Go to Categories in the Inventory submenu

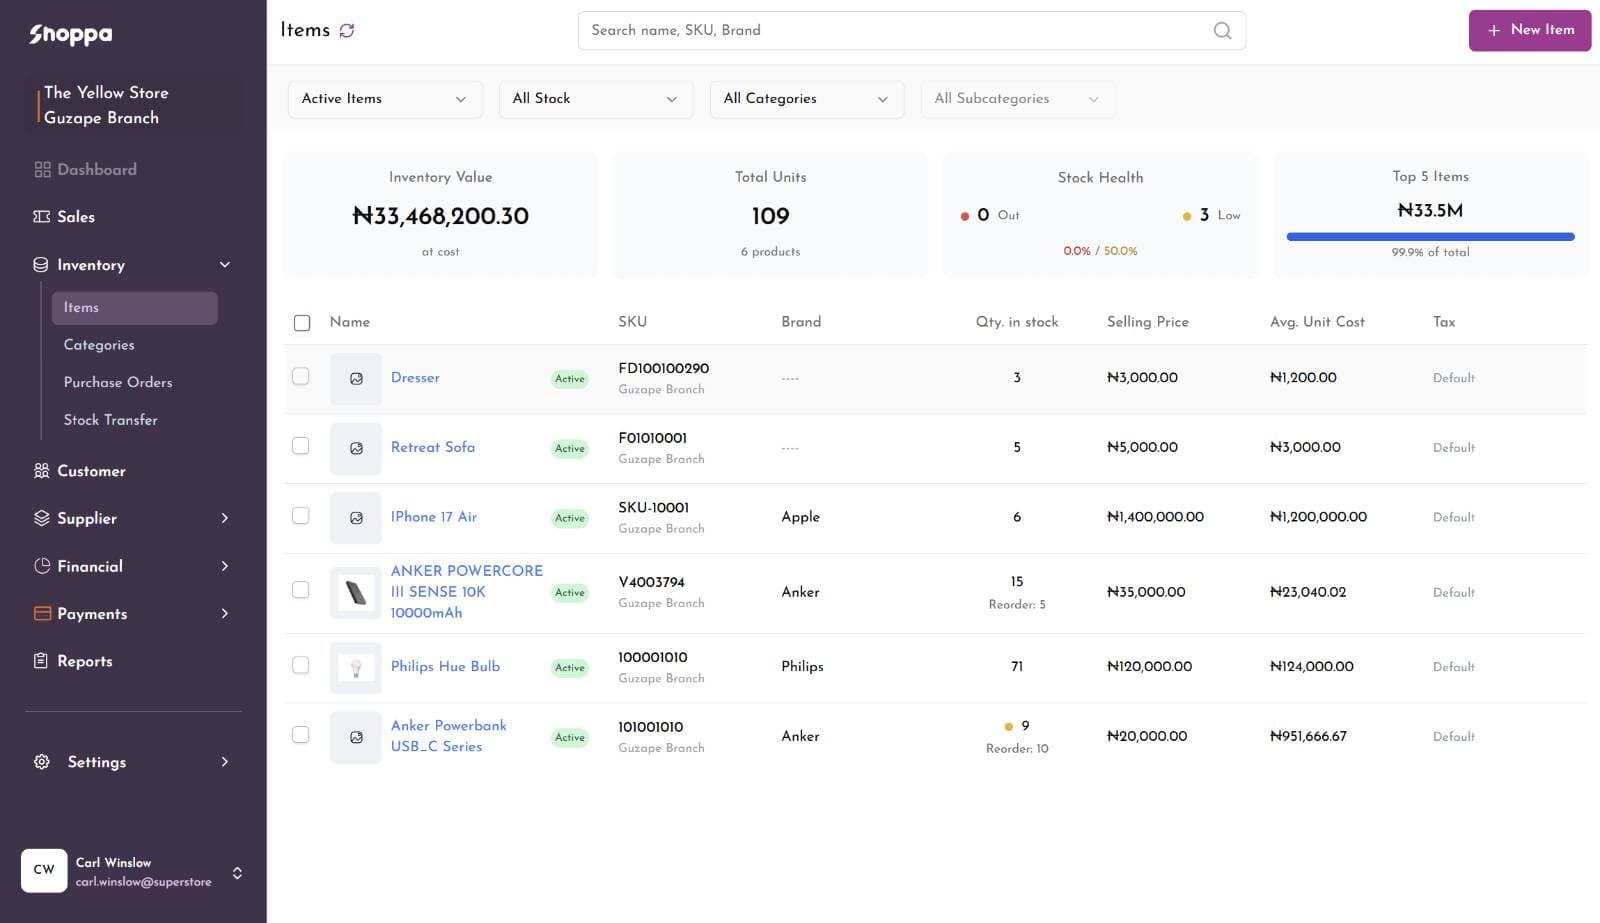click(99, 345)
